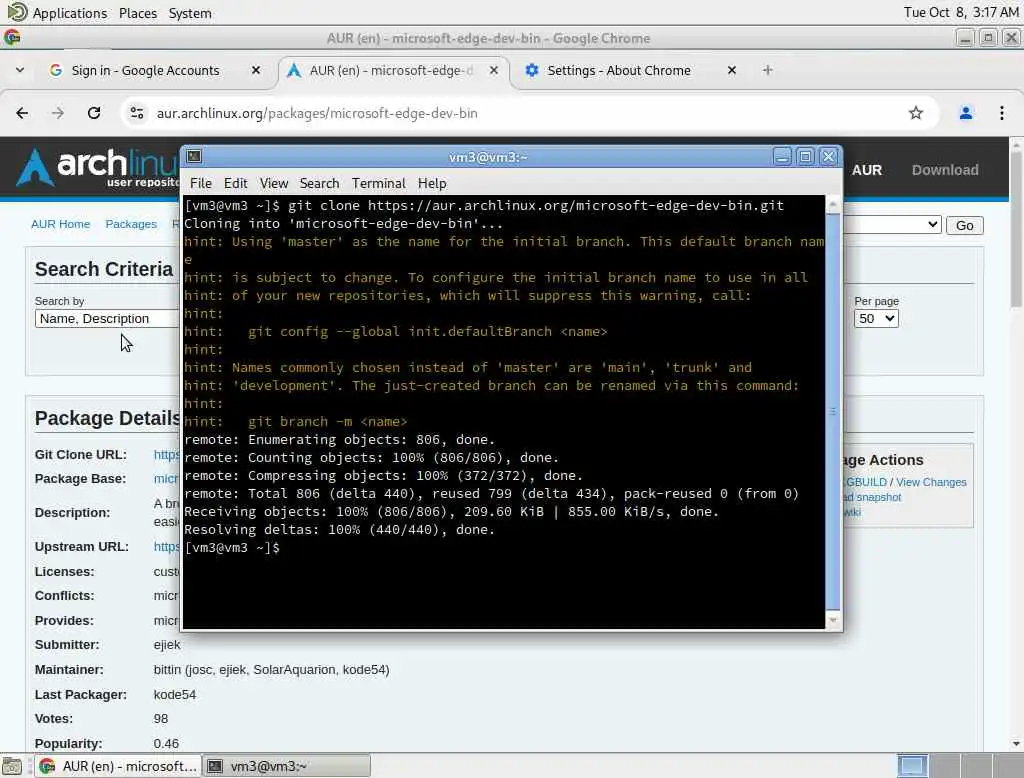Screen dimensions: 1024x778
Task: Open the Package Base link
Action: [166, 479]
